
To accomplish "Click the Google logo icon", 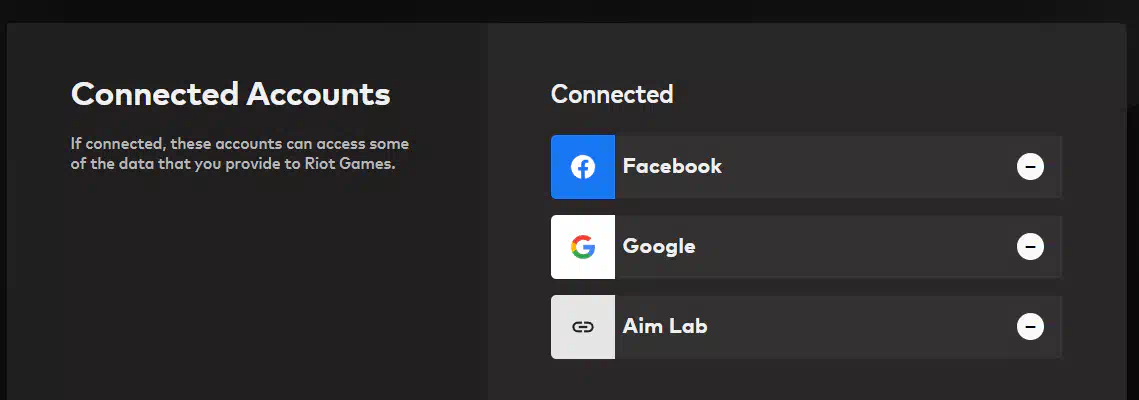I will coord(583,247).
